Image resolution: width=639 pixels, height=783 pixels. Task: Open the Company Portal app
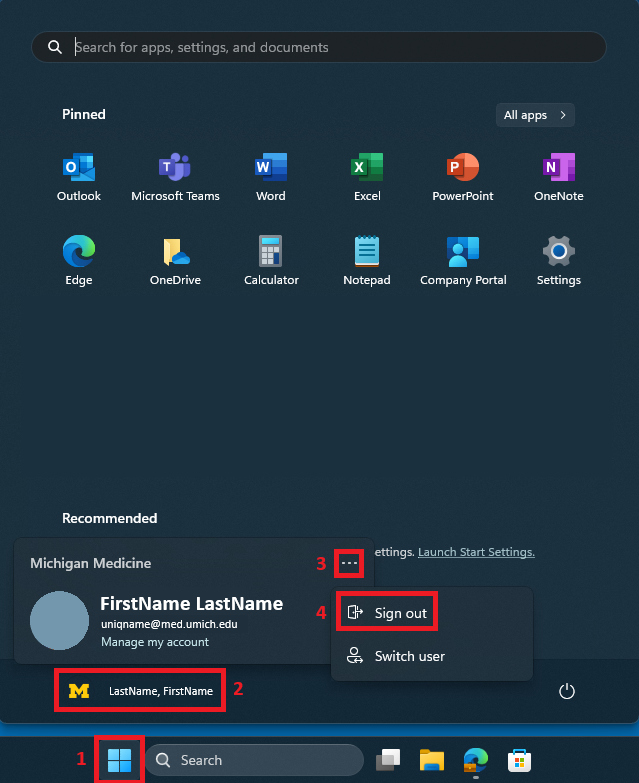463,260
